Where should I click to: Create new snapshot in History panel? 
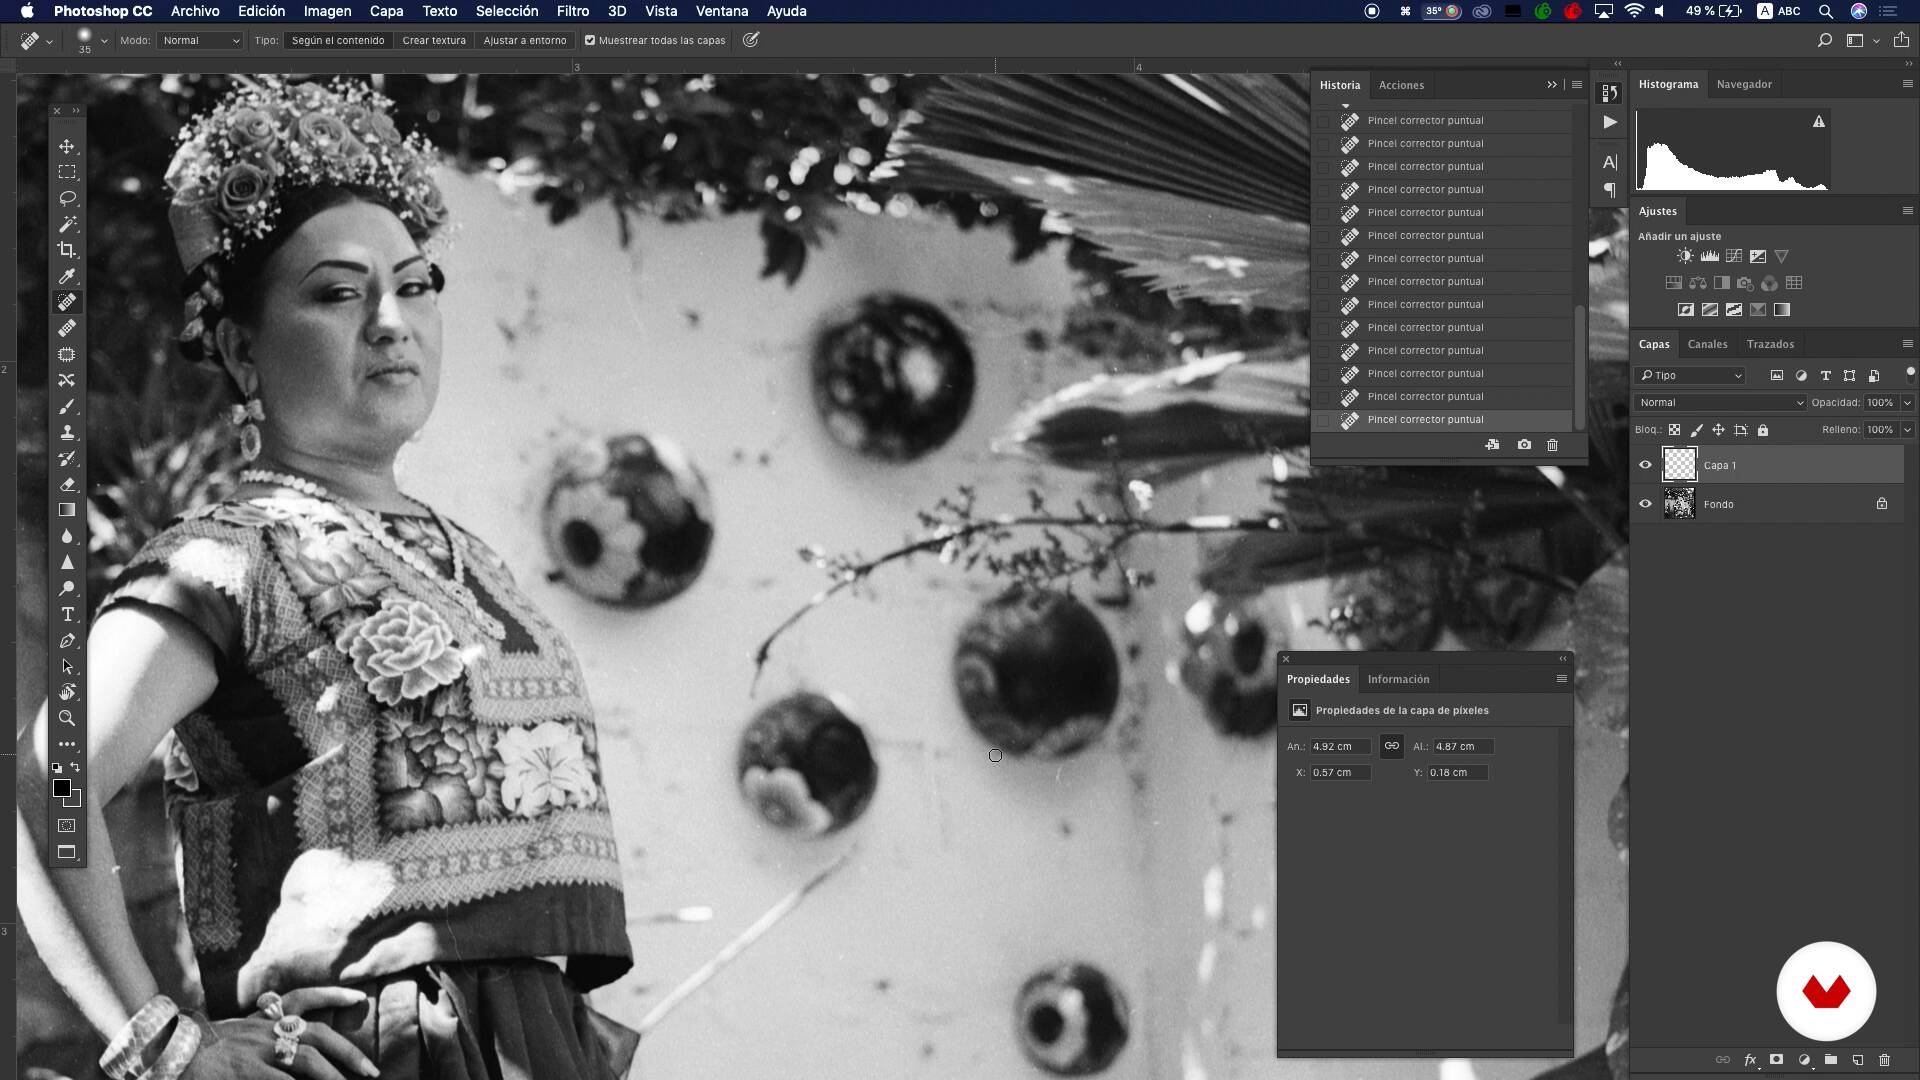pyautogui.click(x=1524, y=445)
